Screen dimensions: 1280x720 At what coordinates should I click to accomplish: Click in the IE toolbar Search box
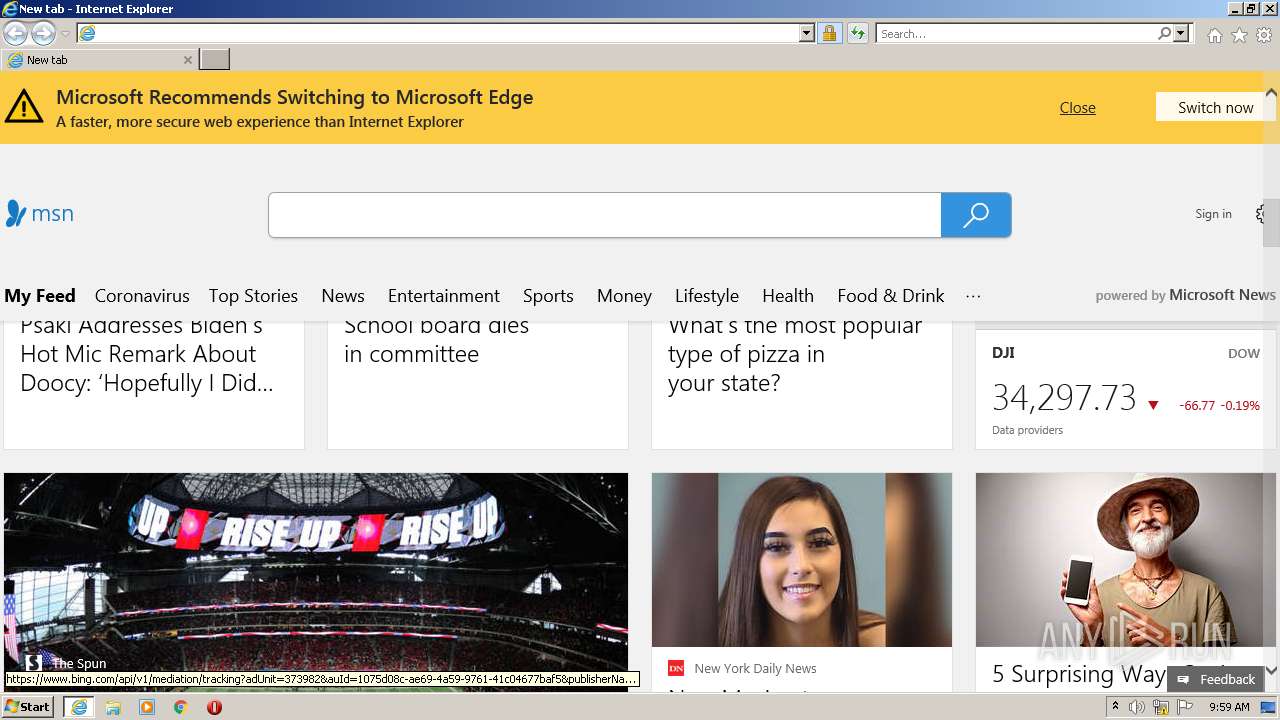tap(1017, 34)
